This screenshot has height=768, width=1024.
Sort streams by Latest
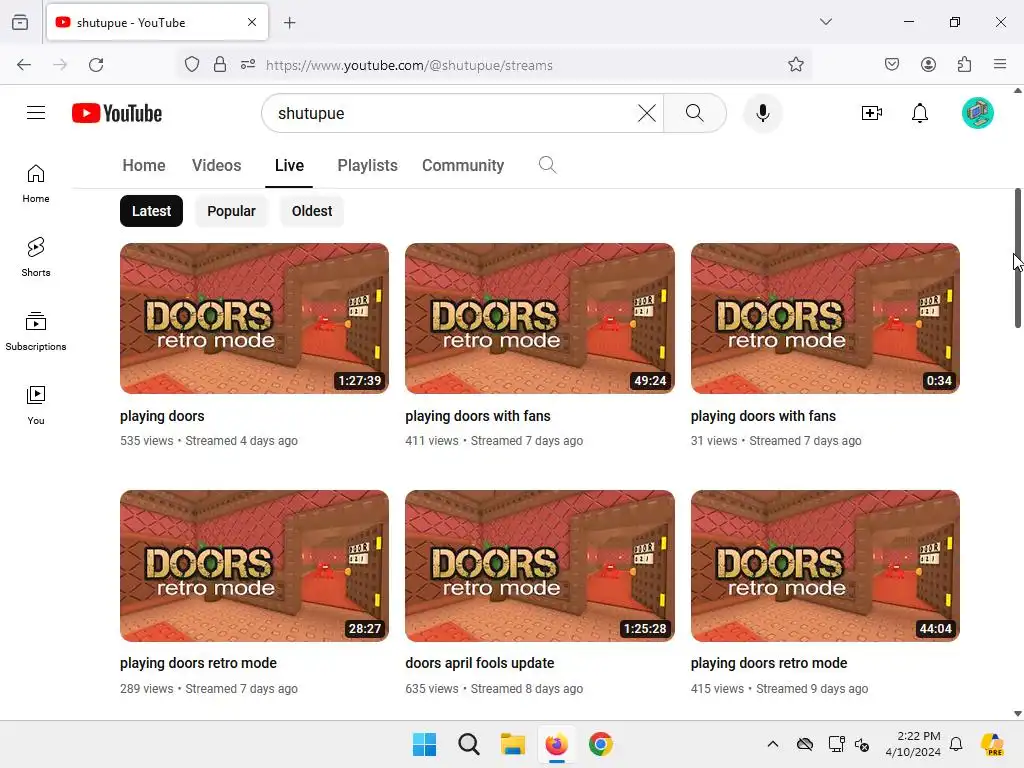(152, 211)
